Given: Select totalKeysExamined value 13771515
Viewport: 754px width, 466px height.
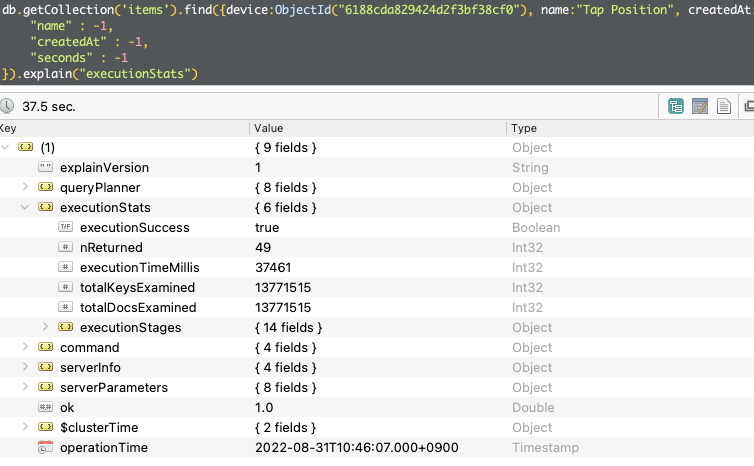Looking at the screenshot, I should (283, 287).
